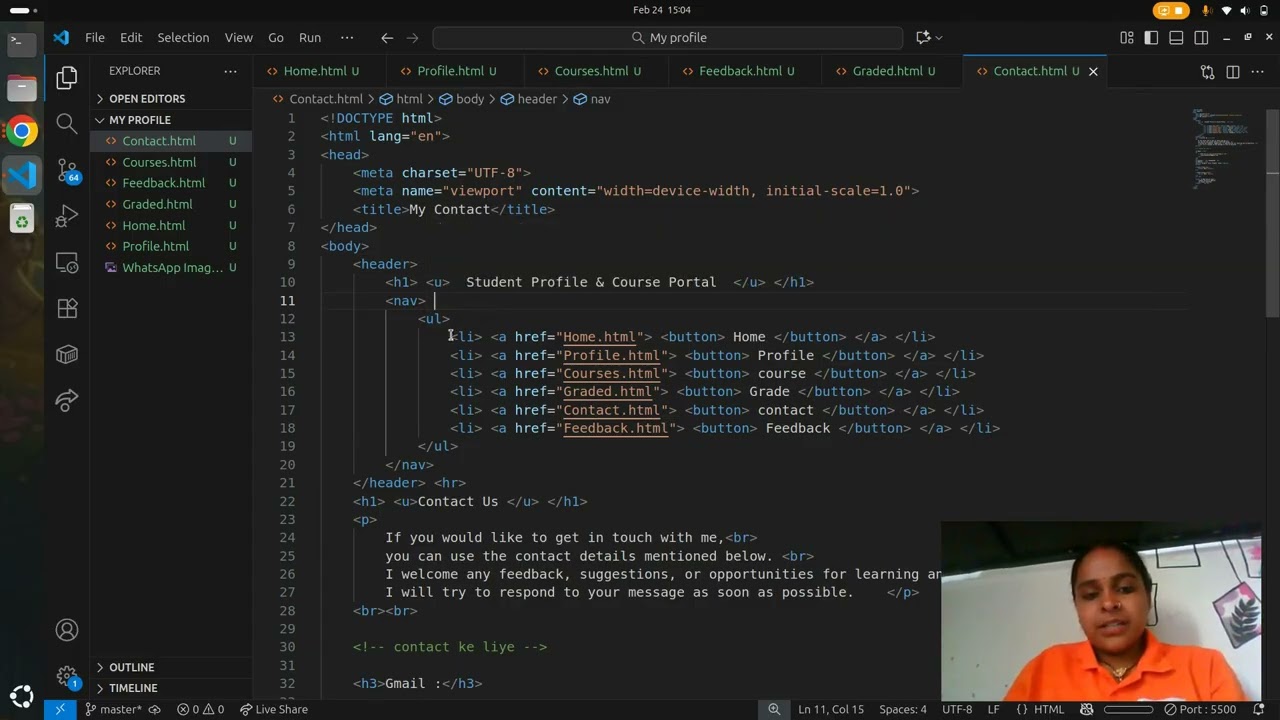Open Feedback.html in the Explorer tree
Image resolution: width=1280 pixels, height=720 pixels.
[163, 183]
